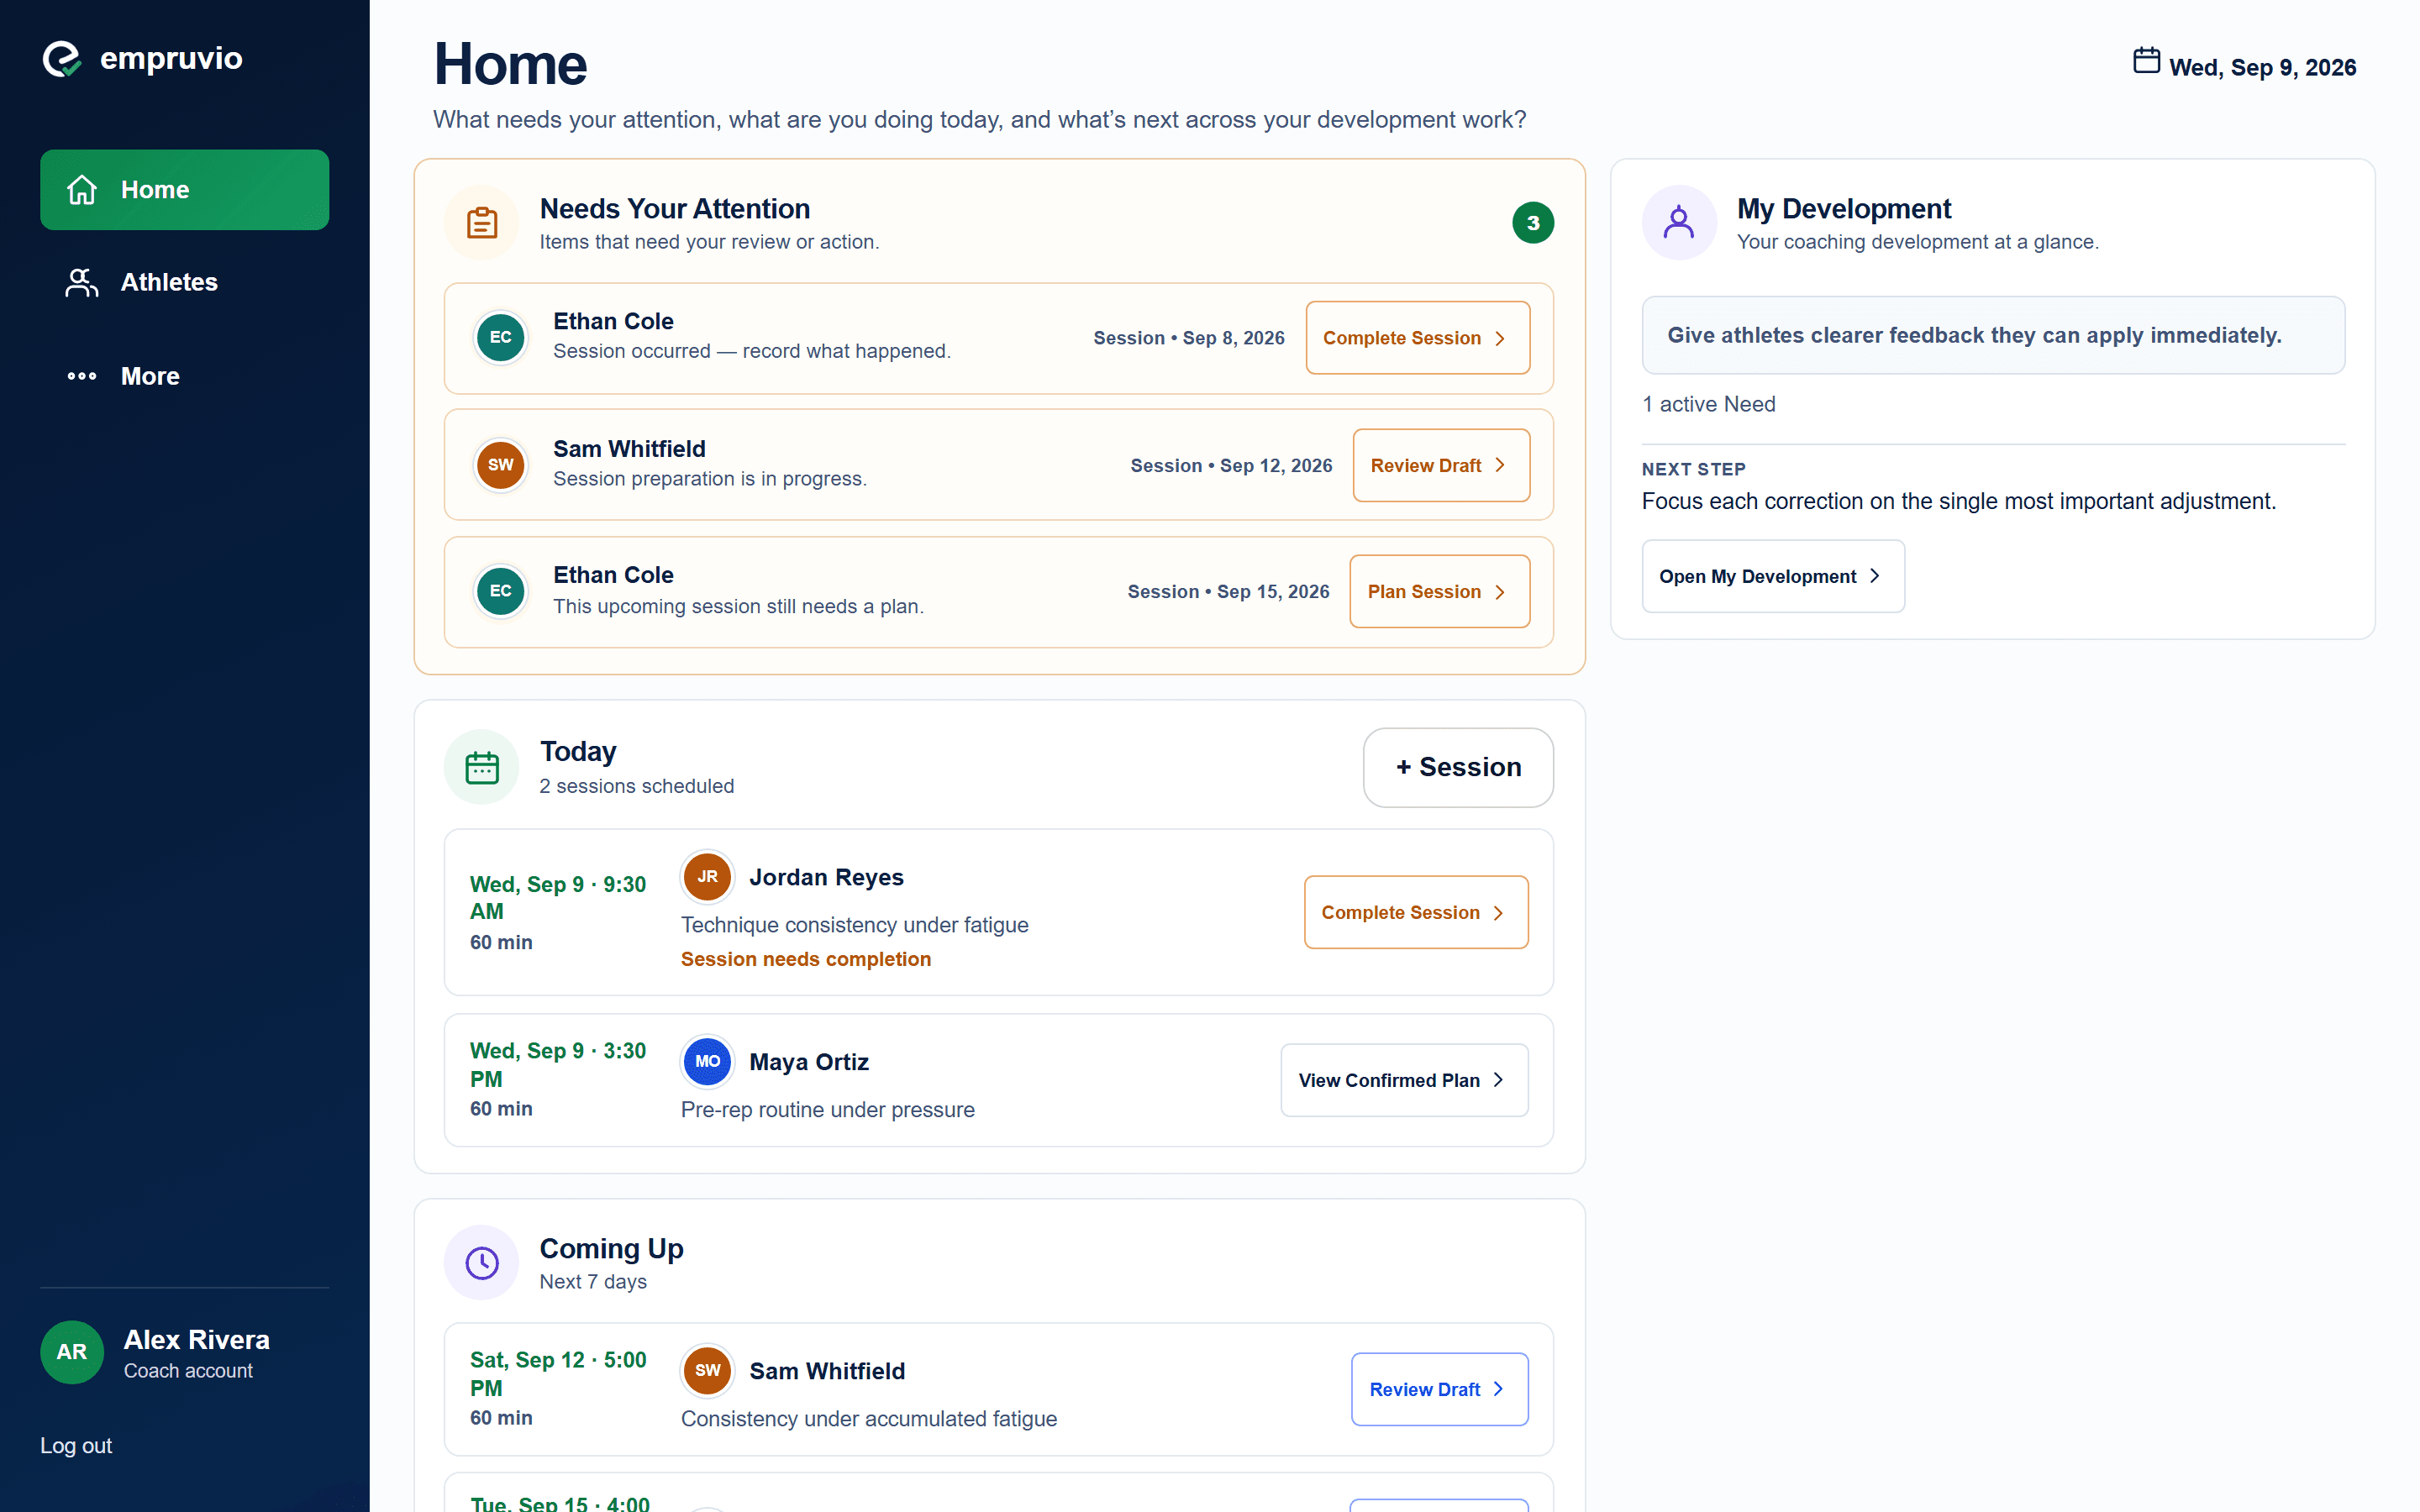Click chevron on View Confirmed Plan

click(x=1498, y=1080)
